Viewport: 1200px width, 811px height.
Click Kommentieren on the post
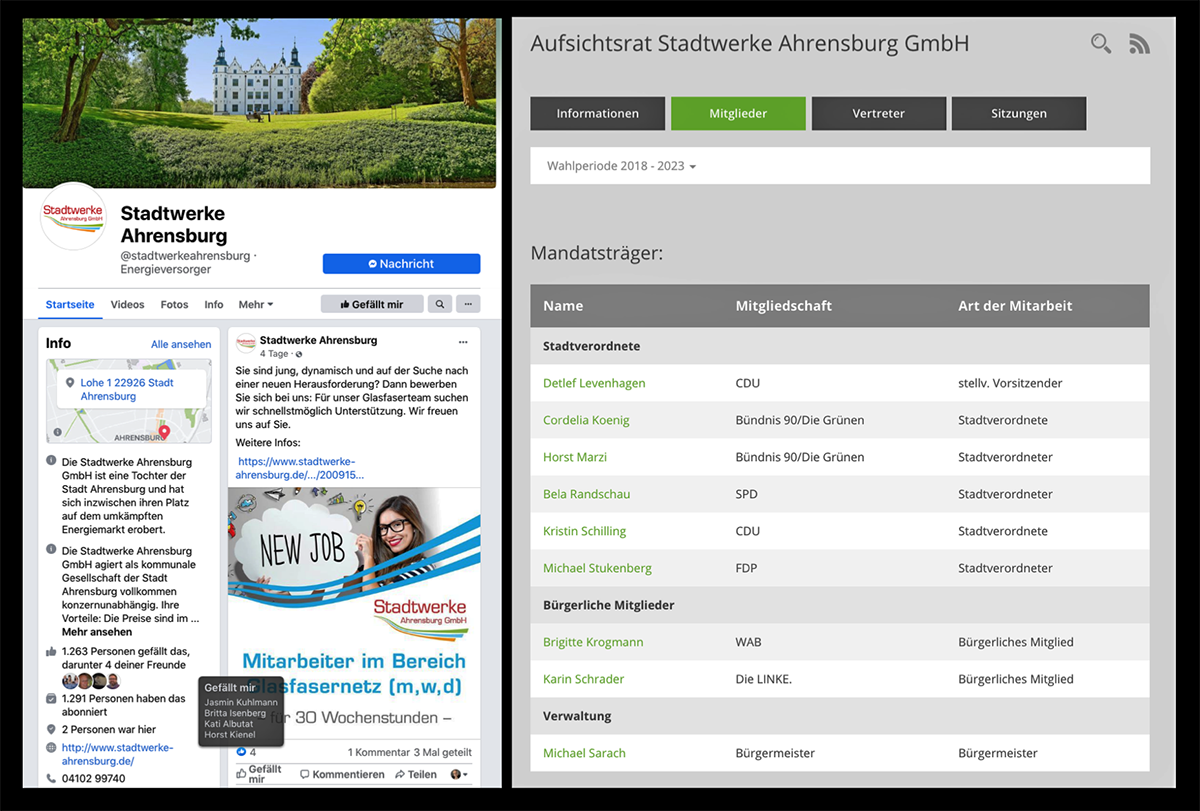(x=341, y=774)
